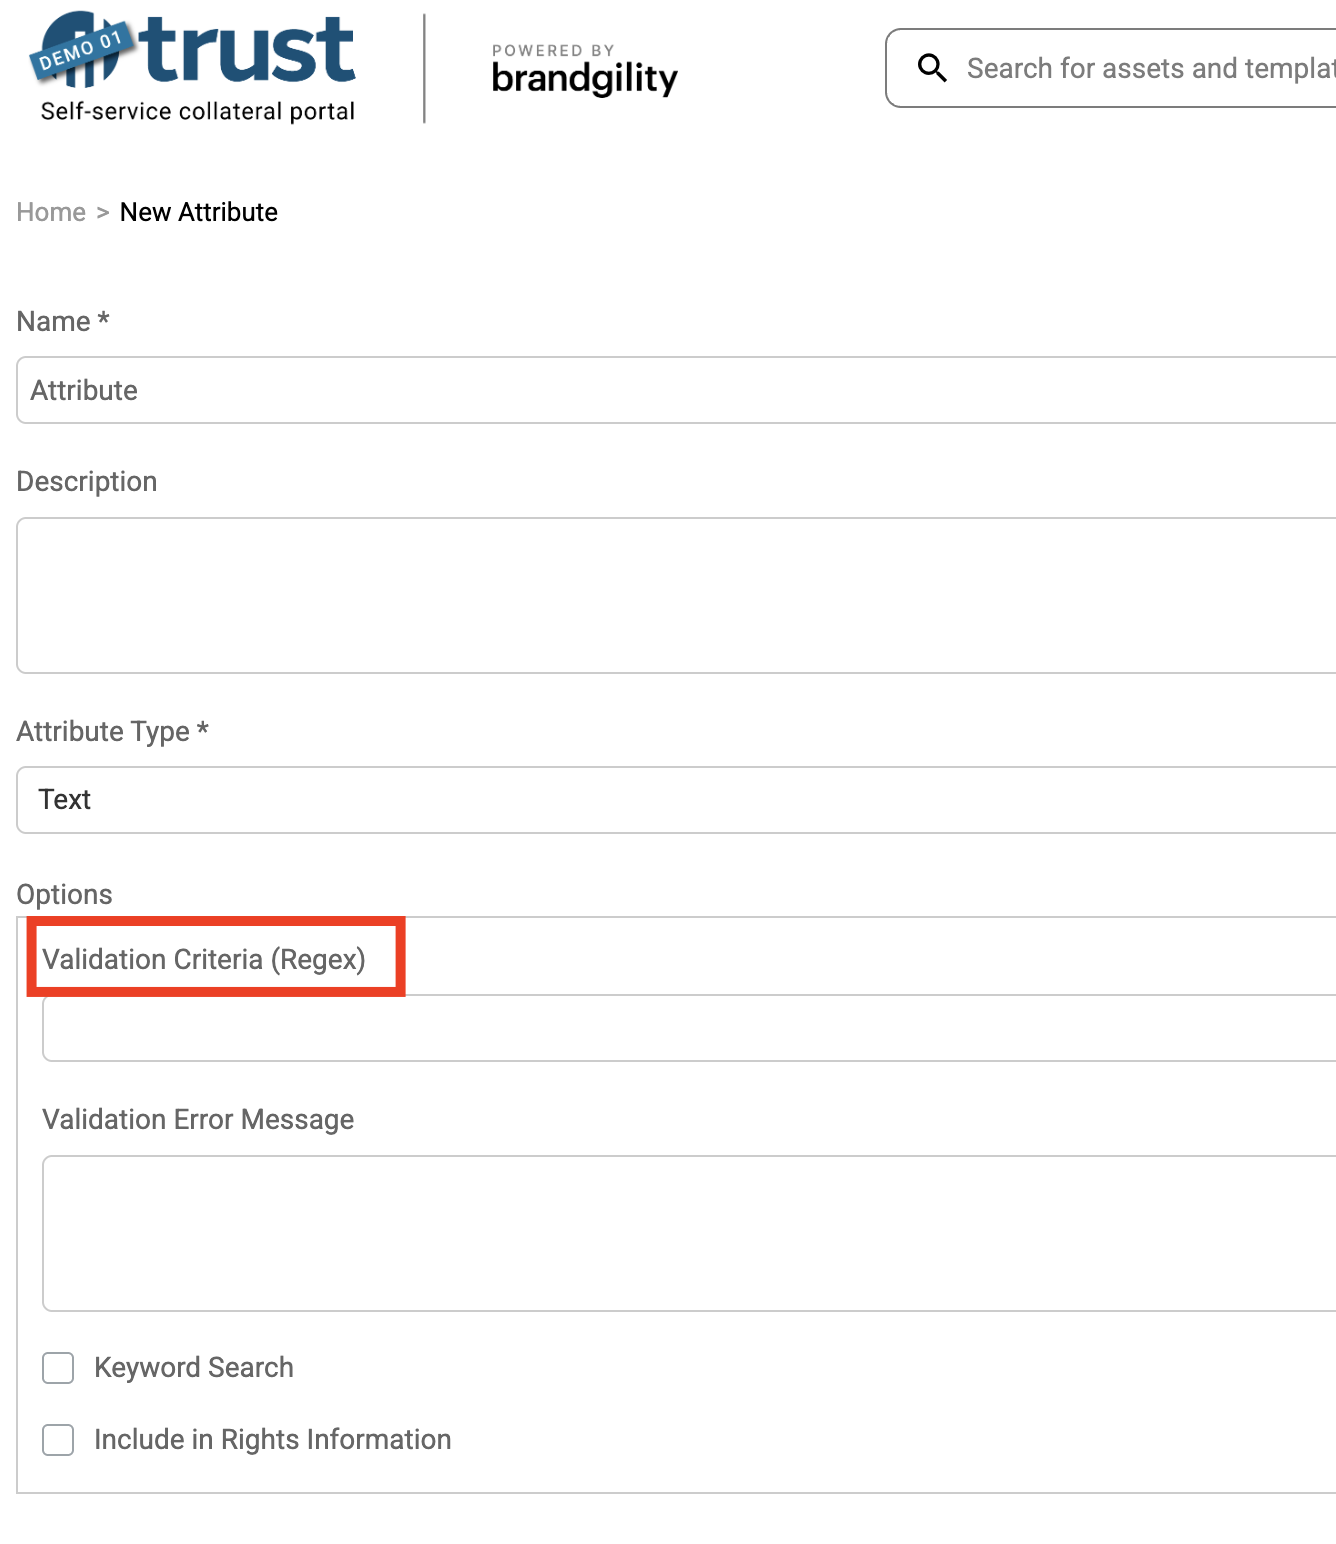Click the Validation Criteria (Regex) input box
The image size is (1336, 1544).
click(x=688, y=1028)
